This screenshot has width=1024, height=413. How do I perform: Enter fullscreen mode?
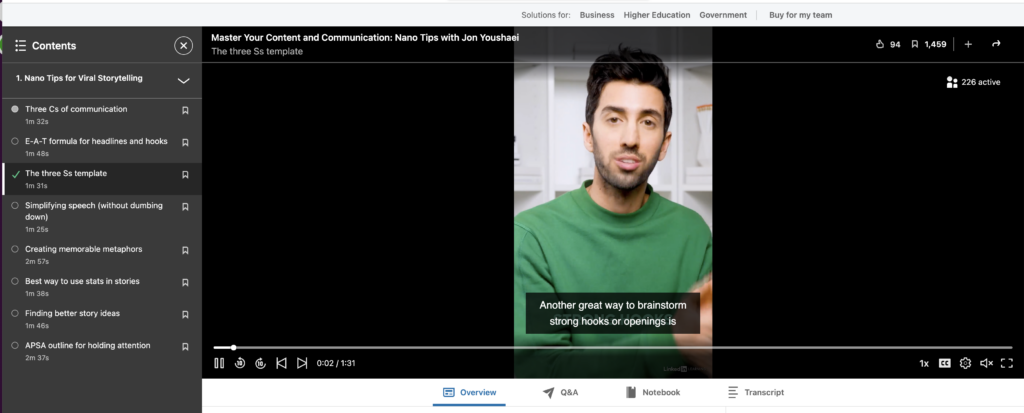tap(1006, 363)
